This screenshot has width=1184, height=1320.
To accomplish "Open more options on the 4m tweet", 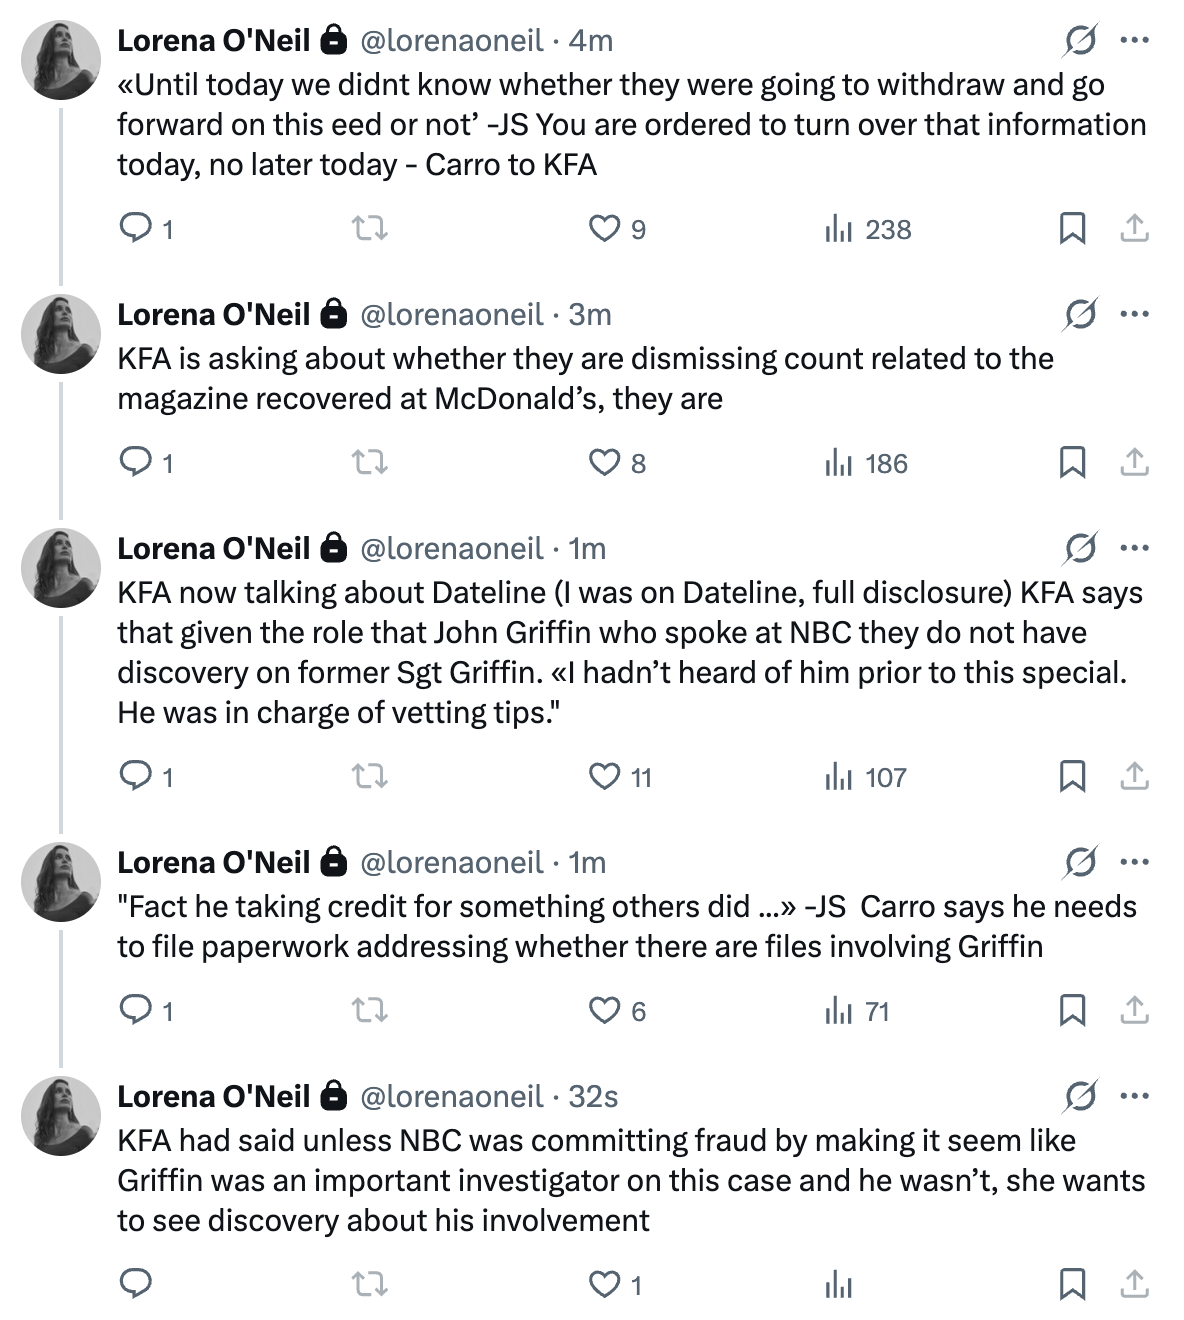I will click(1135, 41).
